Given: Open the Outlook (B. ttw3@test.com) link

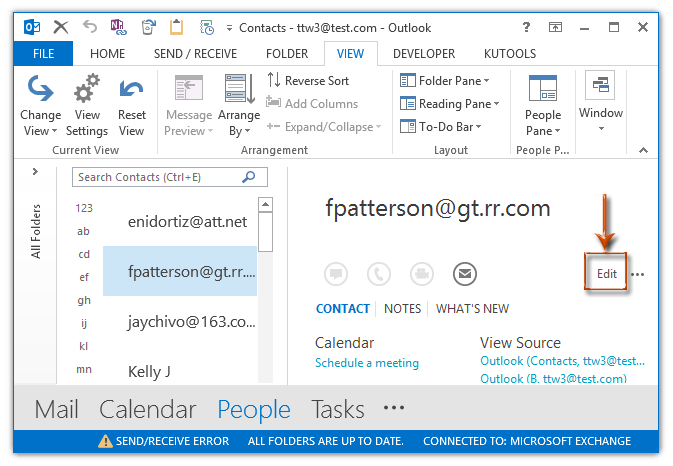Looking at the screenshot, I should pos(553,378).
